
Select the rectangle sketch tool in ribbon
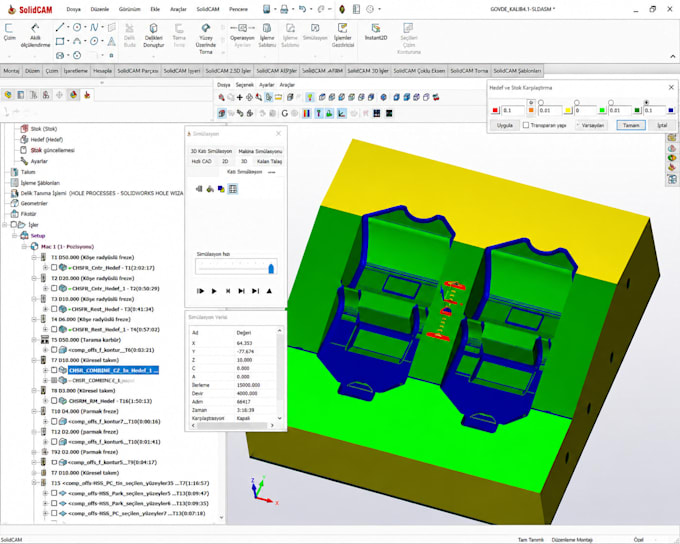click(x=60, y=42)
